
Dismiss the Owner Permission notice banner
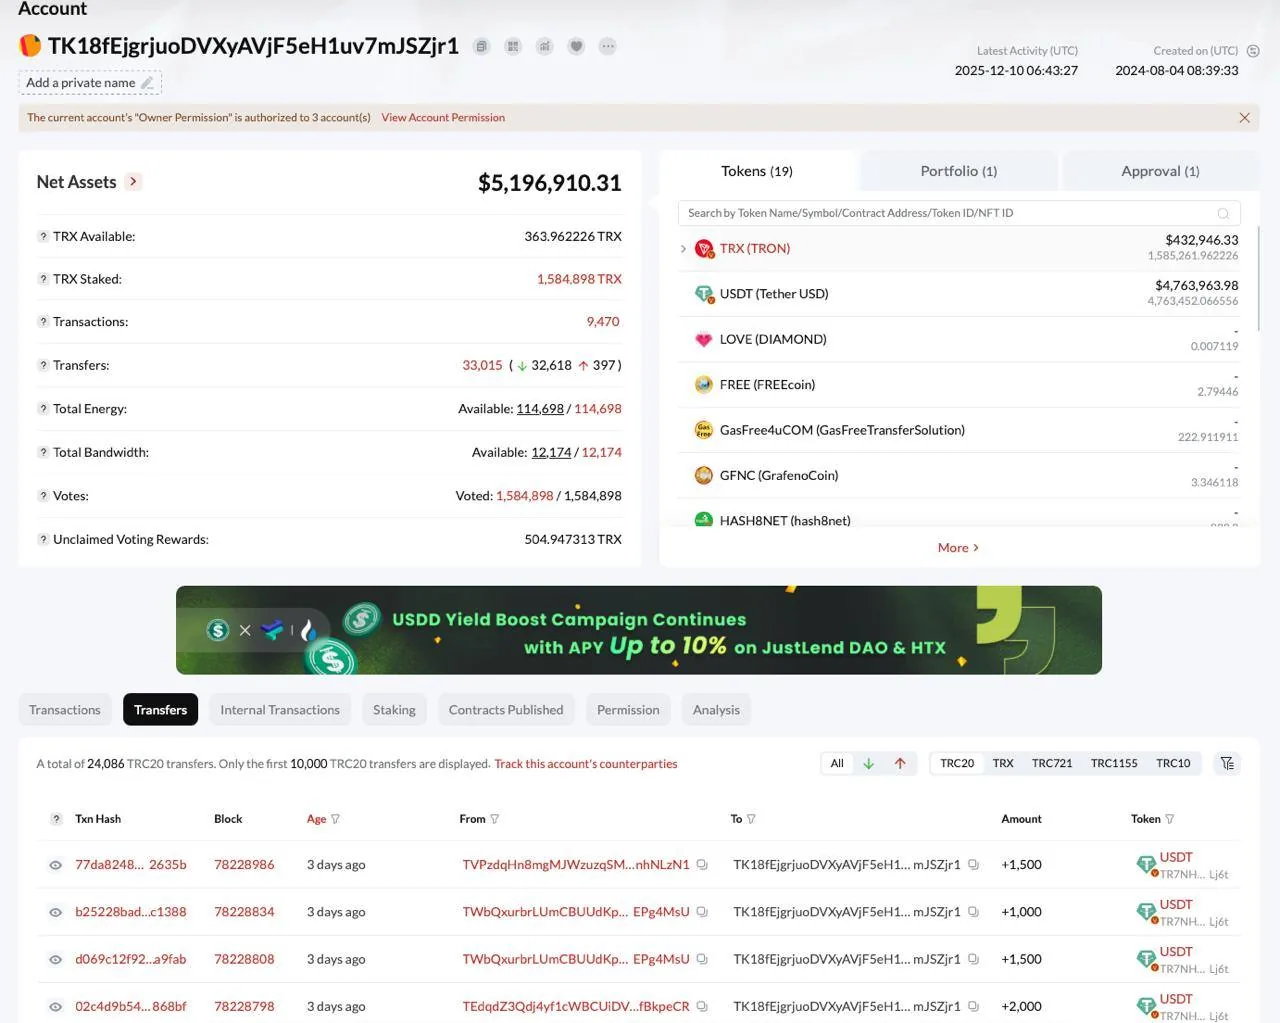(x=1244, y=118)
